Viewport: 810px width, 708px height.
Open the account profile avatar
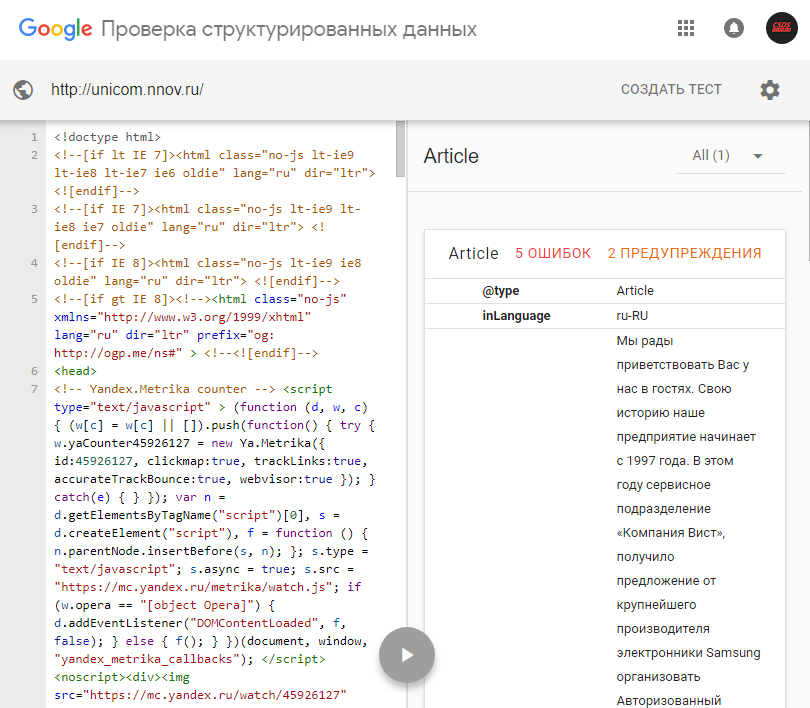[781, 28]
